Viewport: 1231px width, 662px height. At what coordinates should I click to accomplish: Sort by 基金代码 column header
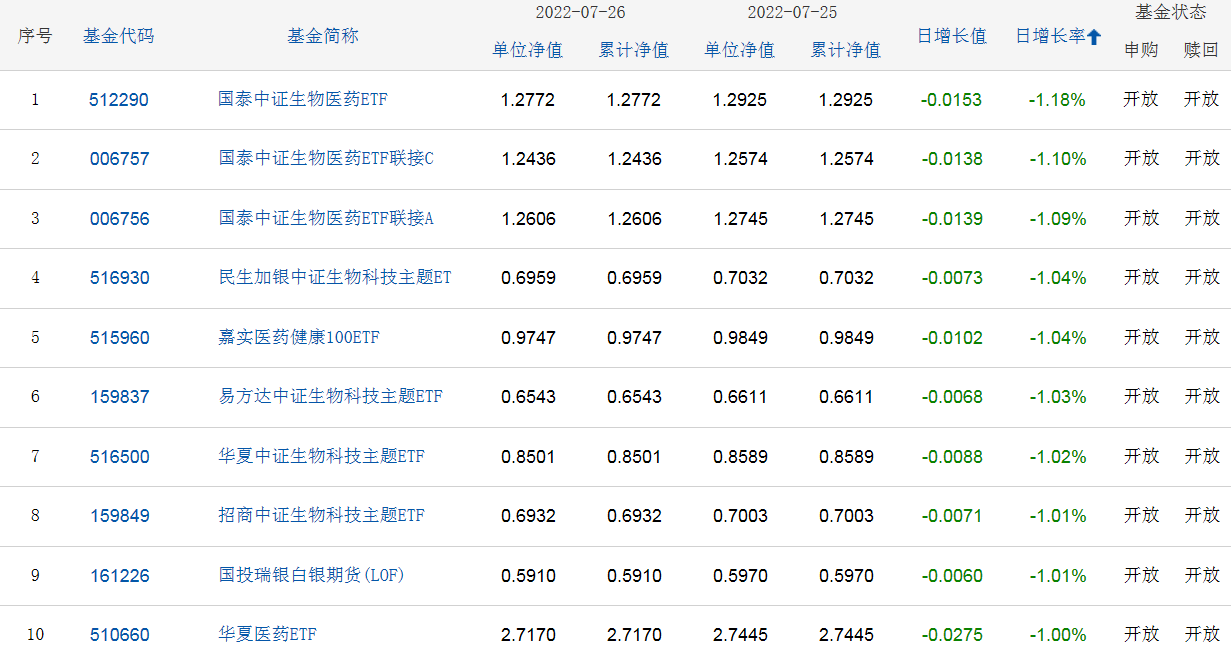tap(119, 36)
